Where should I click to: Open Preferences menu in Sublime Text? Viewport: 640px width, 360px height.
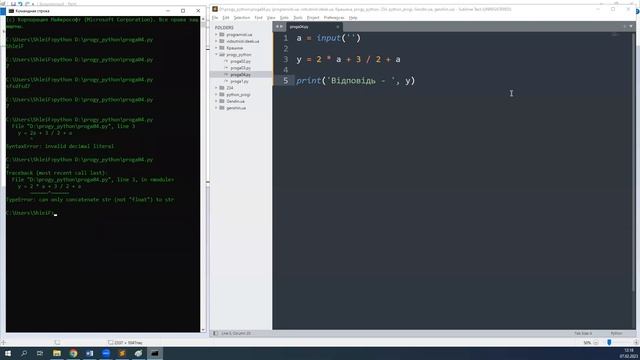click(334, 18)
